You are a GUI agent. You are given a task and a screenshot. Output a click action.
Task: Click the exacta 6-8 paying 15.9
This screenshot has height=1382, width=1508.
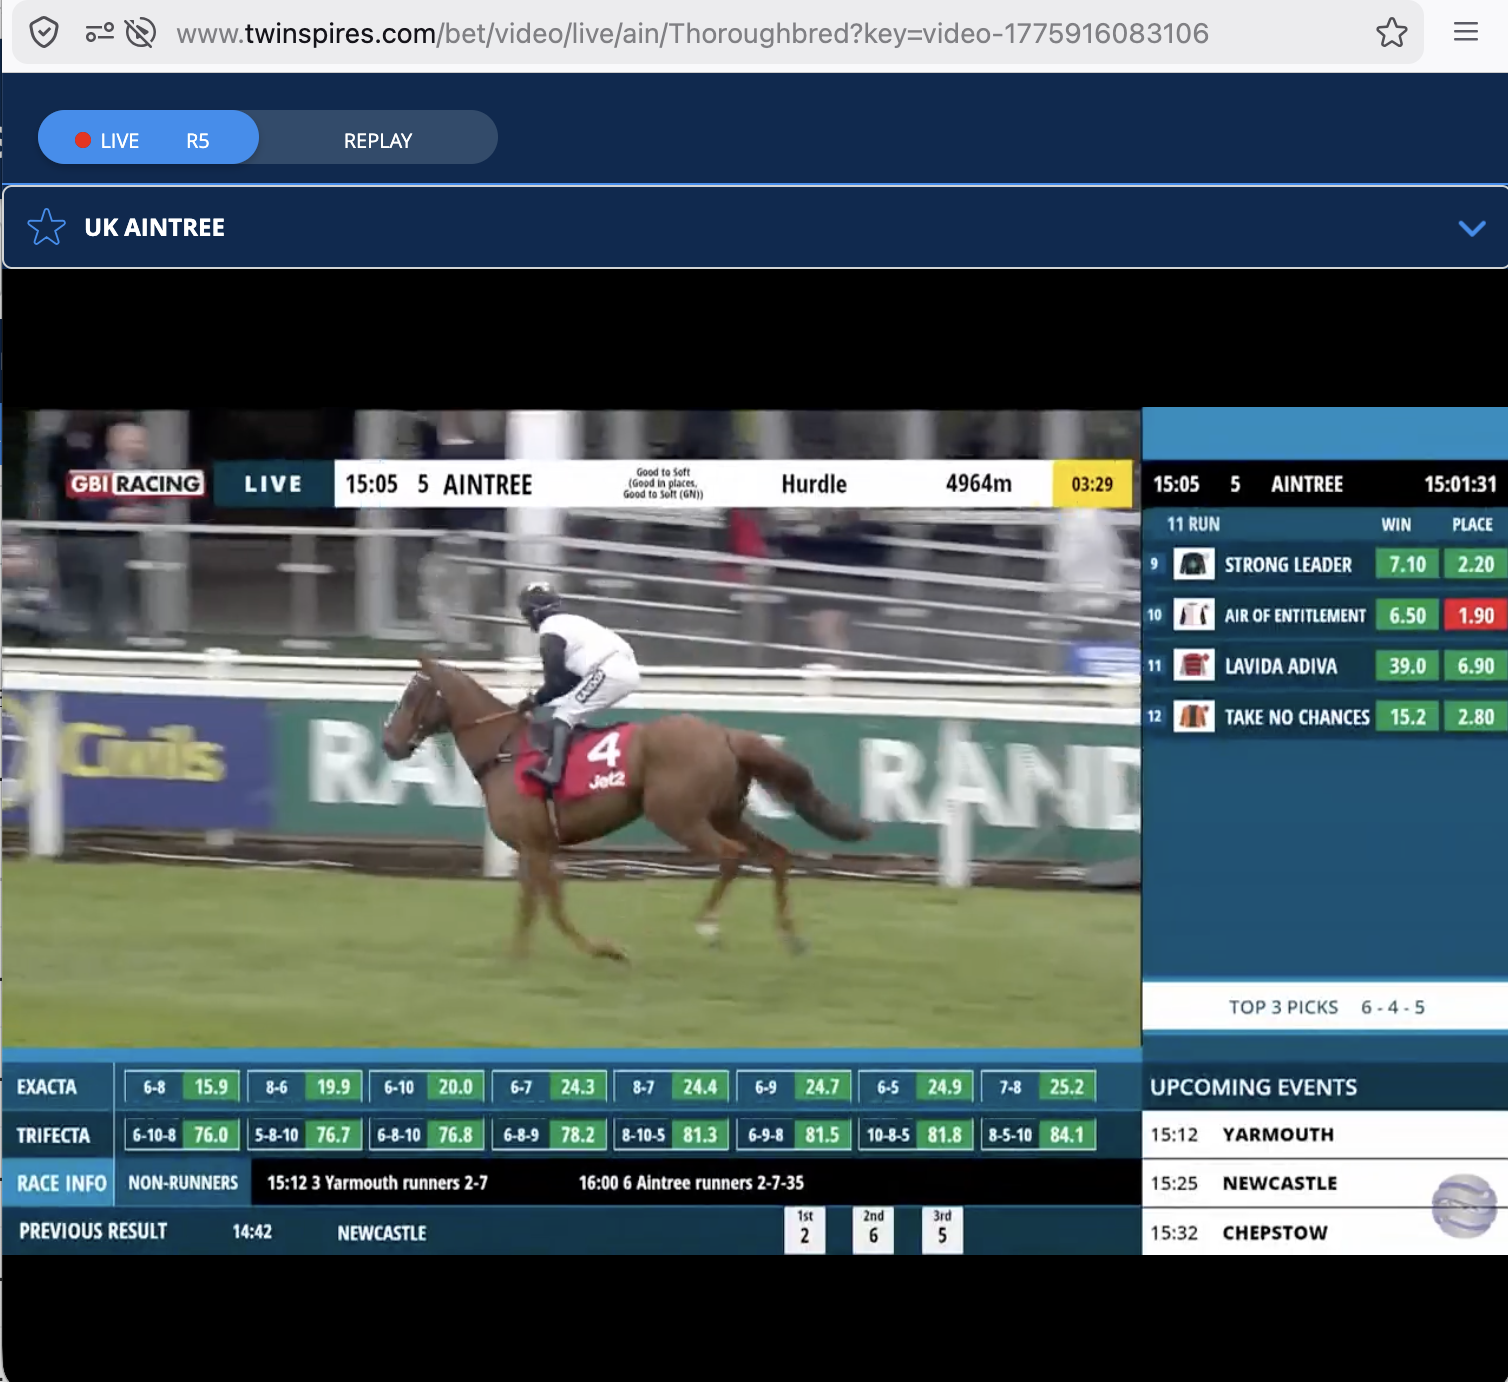click(182, 1087)
